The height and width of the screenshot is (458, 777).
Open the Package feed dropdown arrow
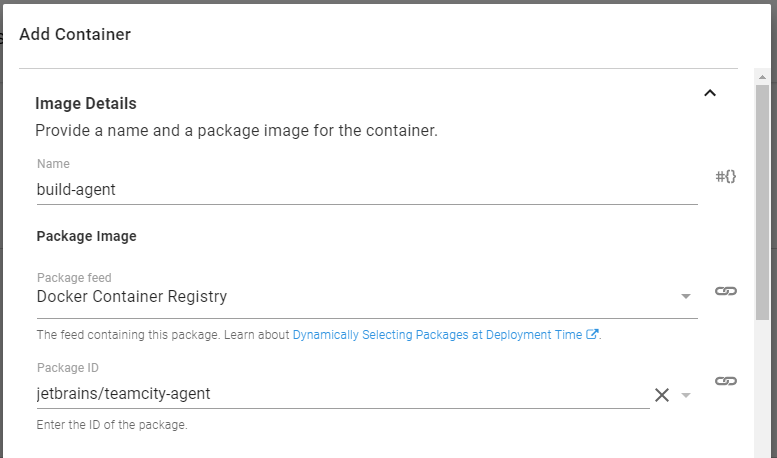click(x=686, y=297)
